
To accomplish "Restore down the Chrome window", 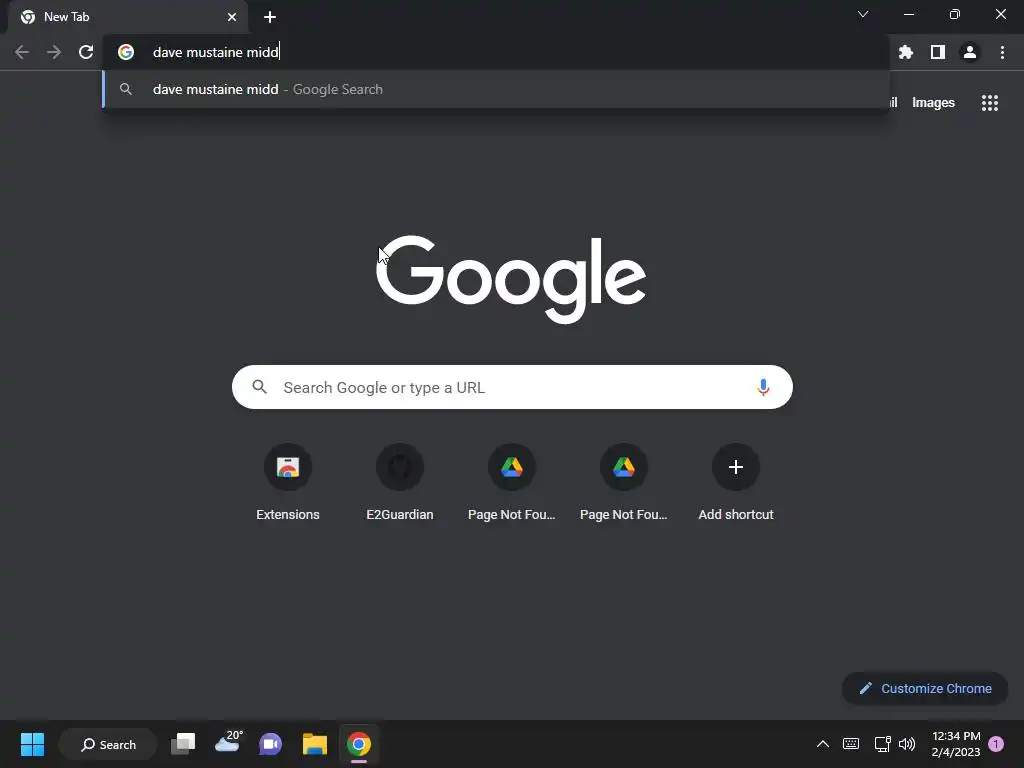I will pos(955,14).
